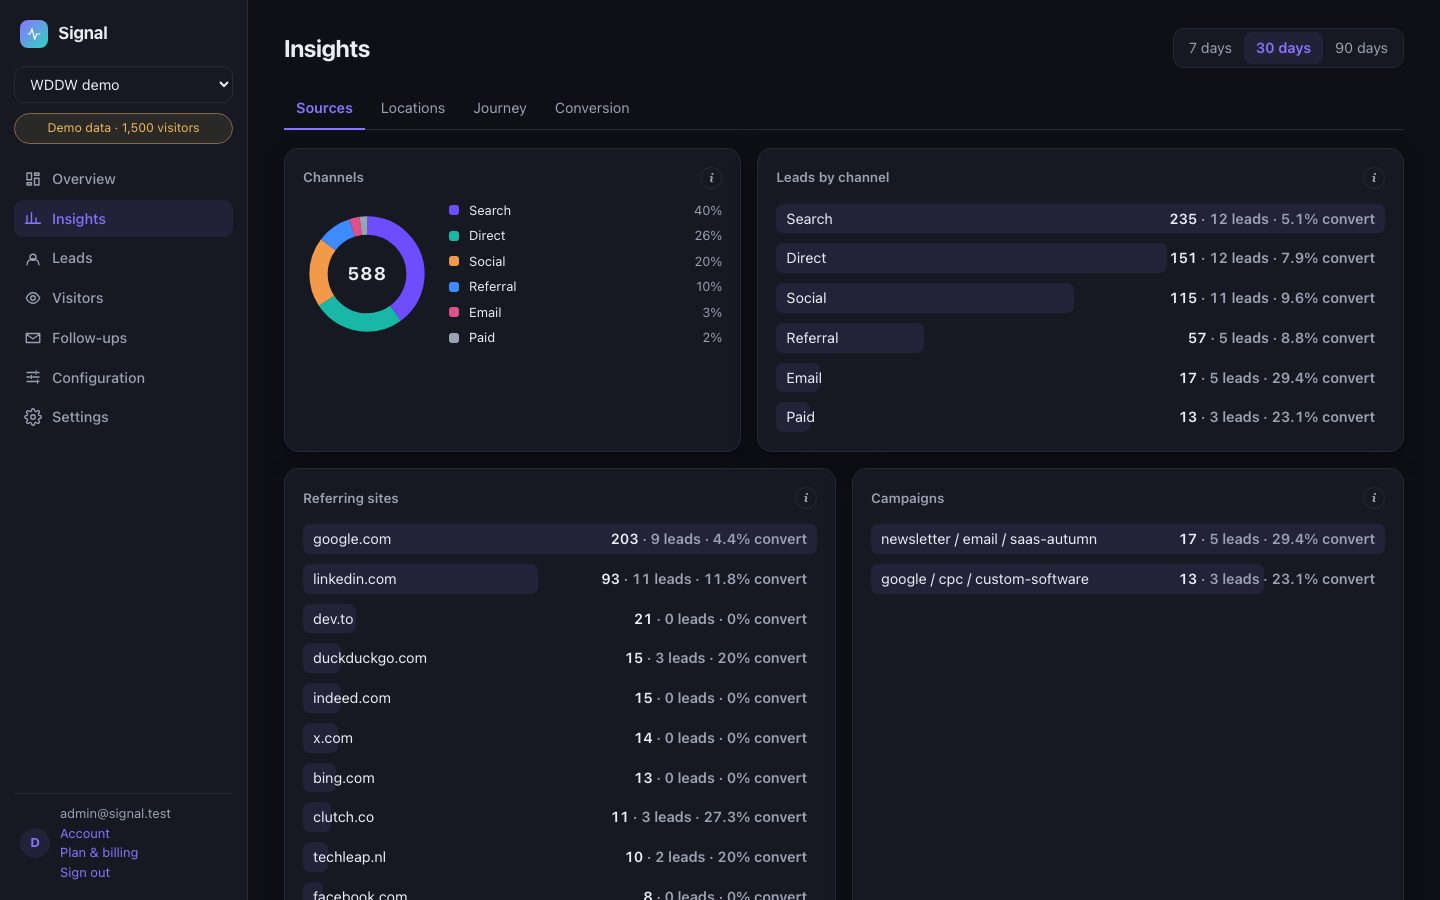Click Referral 10% legend entry
This screenshot has width=1440, height=900.
(x=585, y=287)
